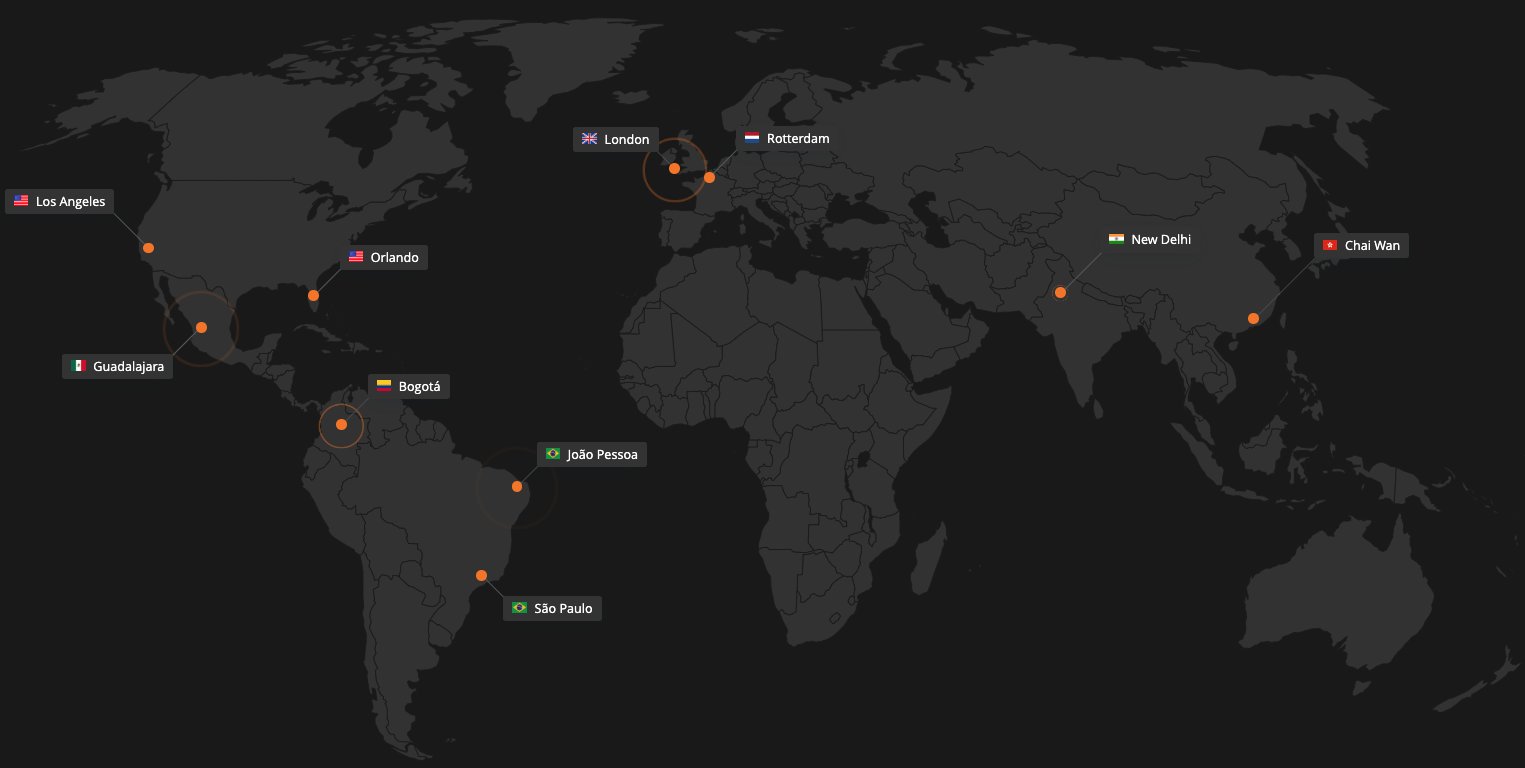Viewport: 1525px width, 768px height.
Task: Click the London orange map marker
Action: click(x=674, y=168)
